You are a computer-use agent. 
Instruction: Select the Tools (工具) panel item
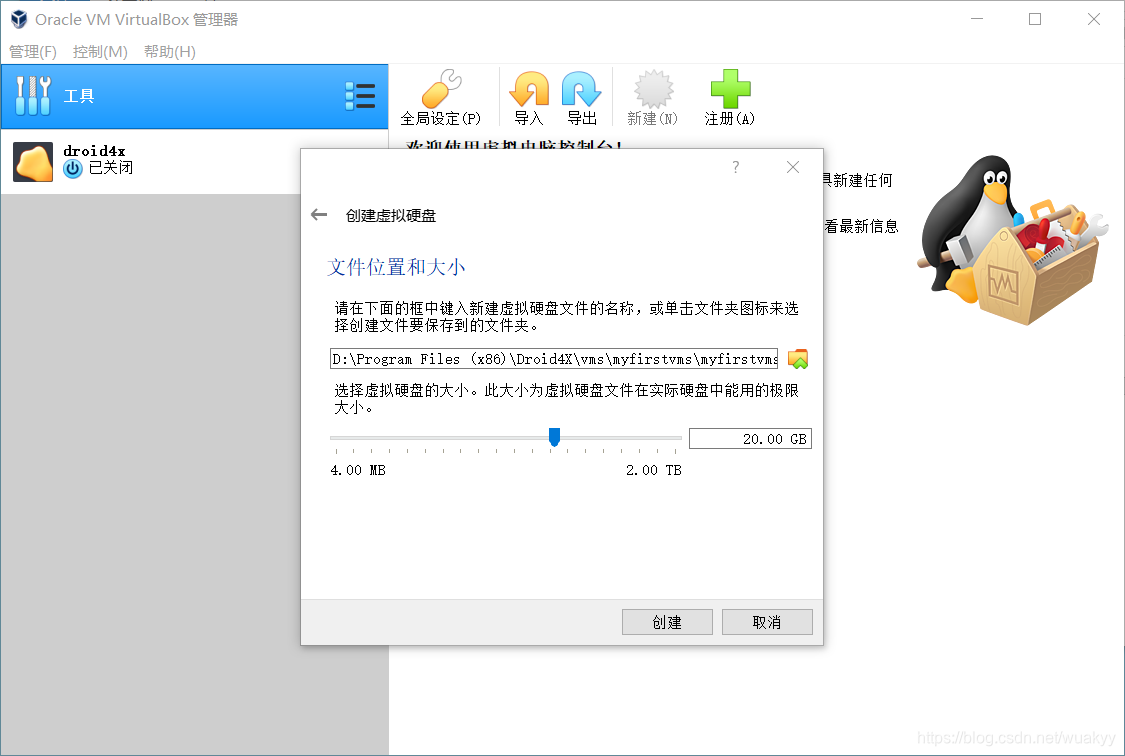coord(194,97)
